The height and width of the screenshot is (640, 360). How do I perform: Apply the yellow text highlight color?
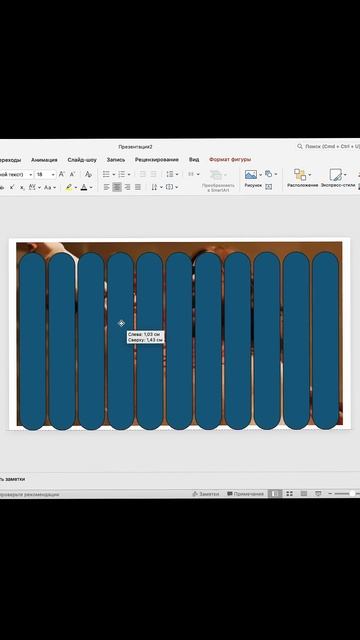tap(69, 187)
